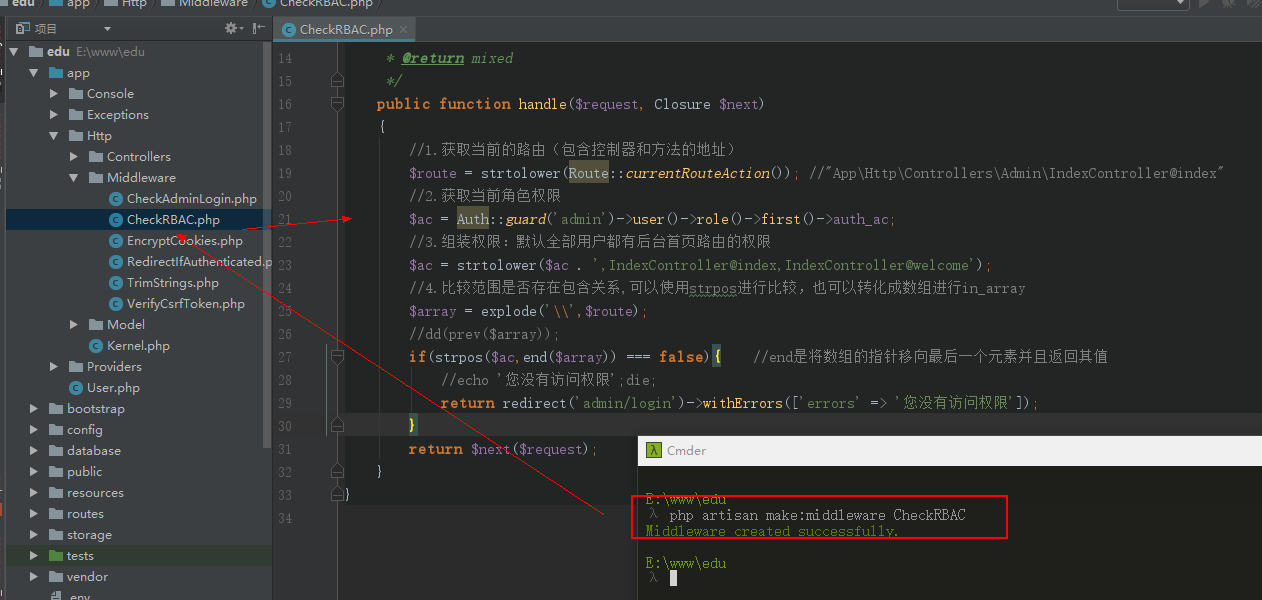Expand the bootstrap folder
This screenshot has height=600, width=1262.
tap(34, 409)
